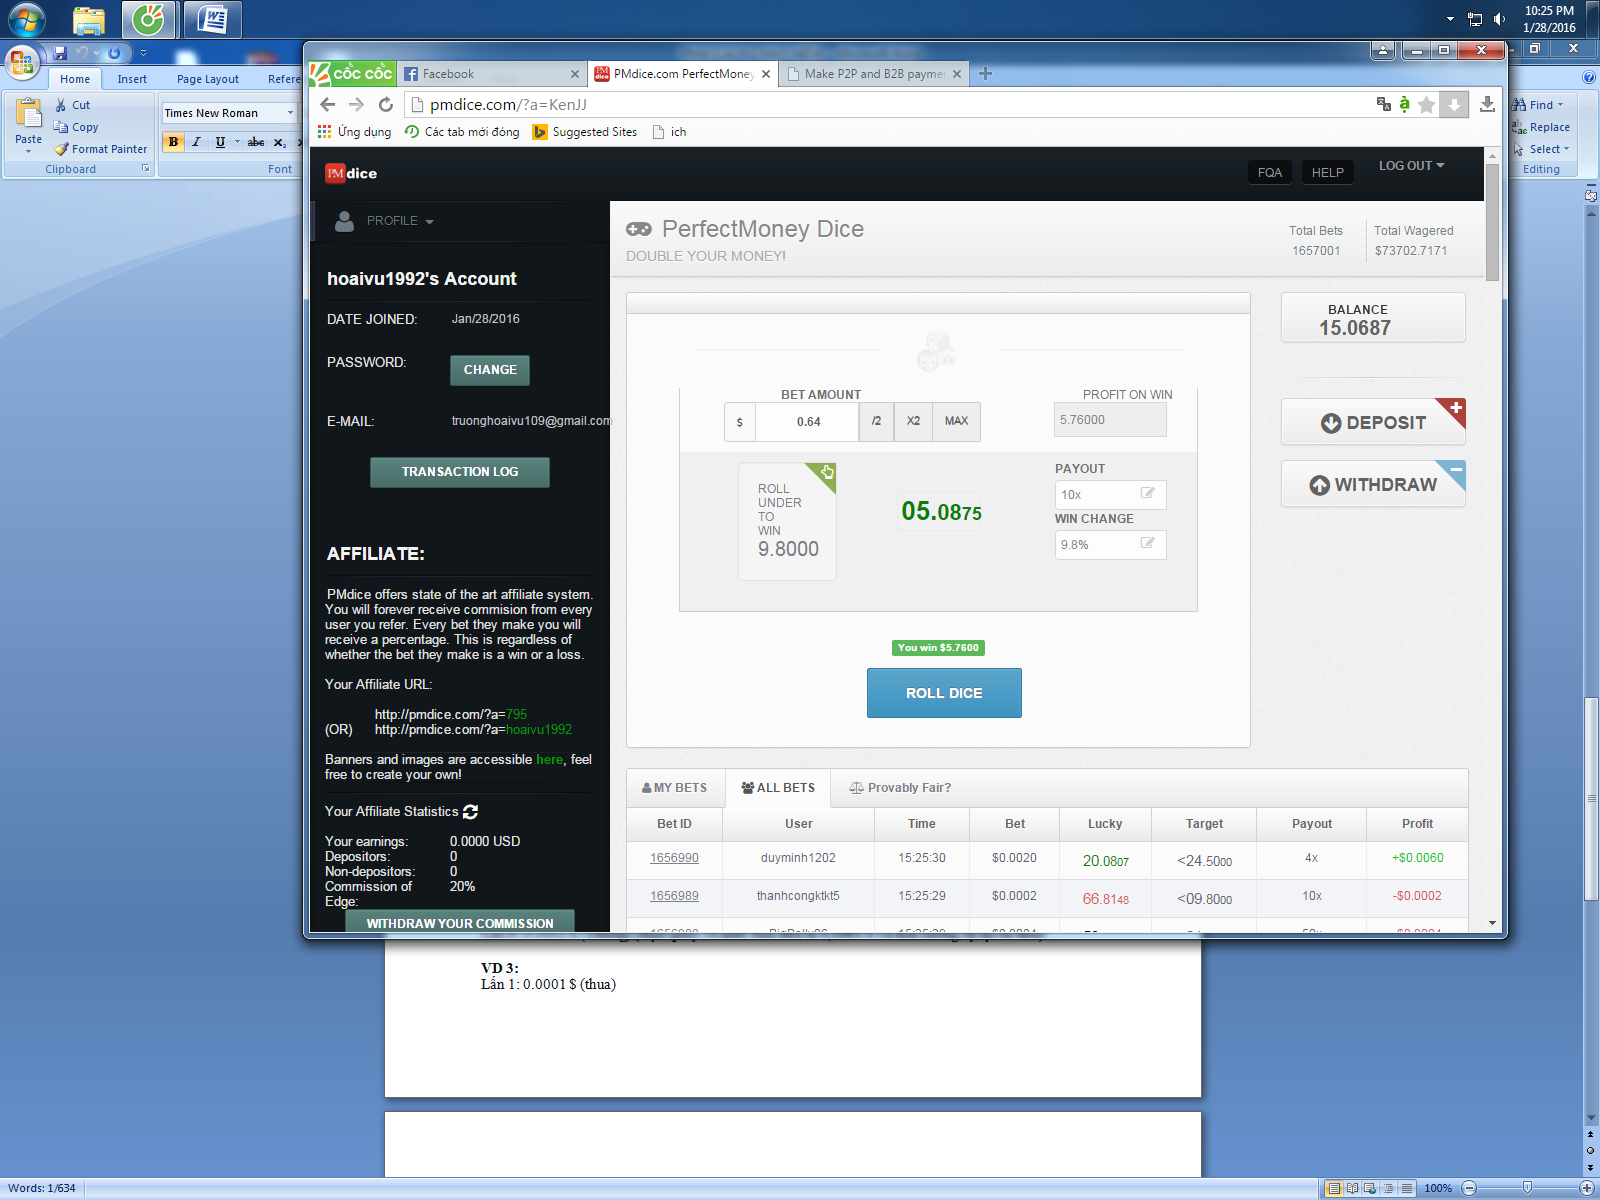
Task: Open the Select dropdown in Word Editing
Action: [x=1541, y=149]
